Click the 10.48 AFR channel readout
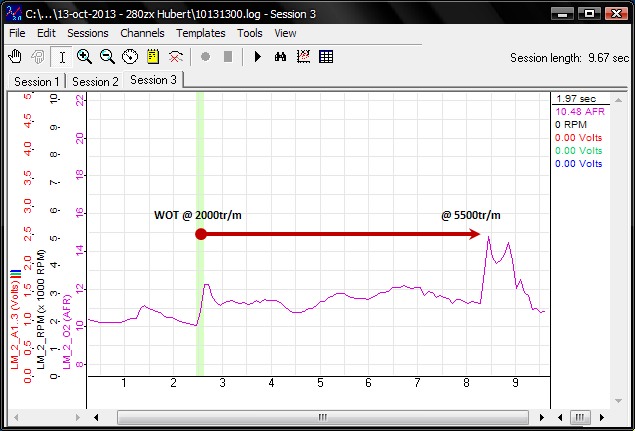The width and height of the screenshot is (635, 431). pos(580,112)
